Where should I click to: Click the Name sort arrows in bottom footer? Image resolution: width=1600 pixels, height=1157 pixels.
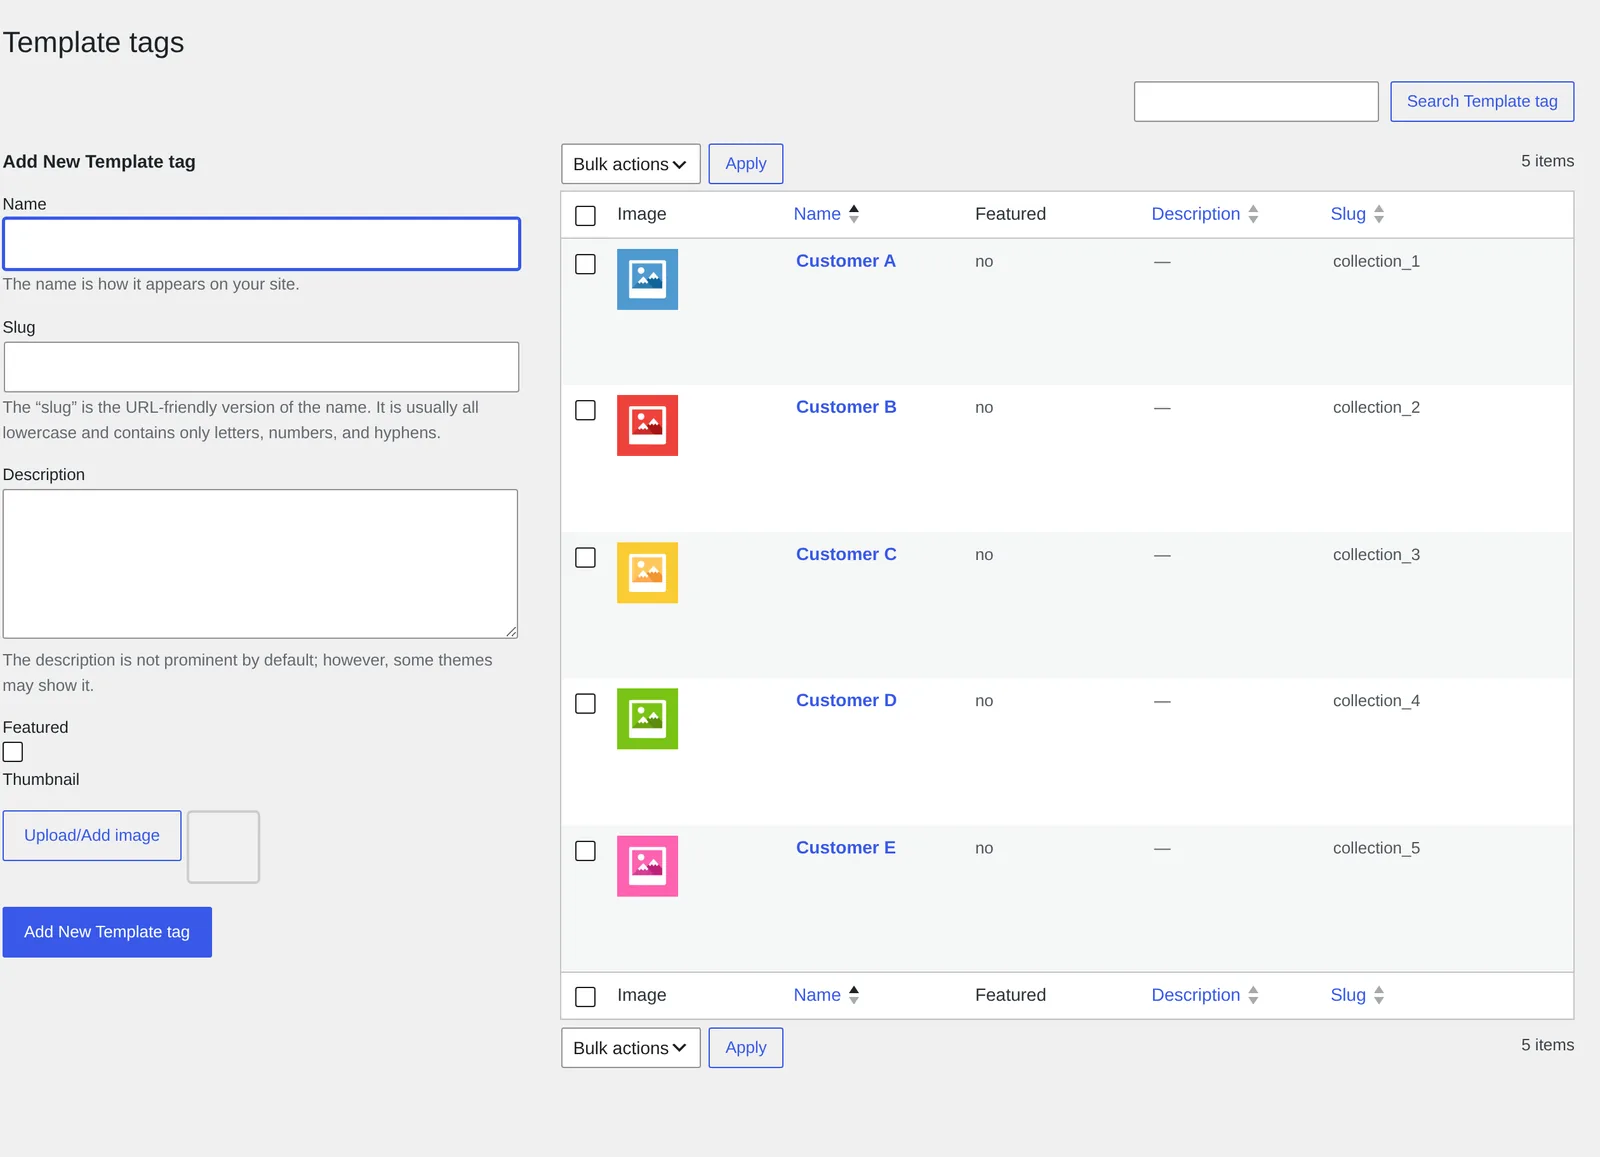click(x=854, y=995)
